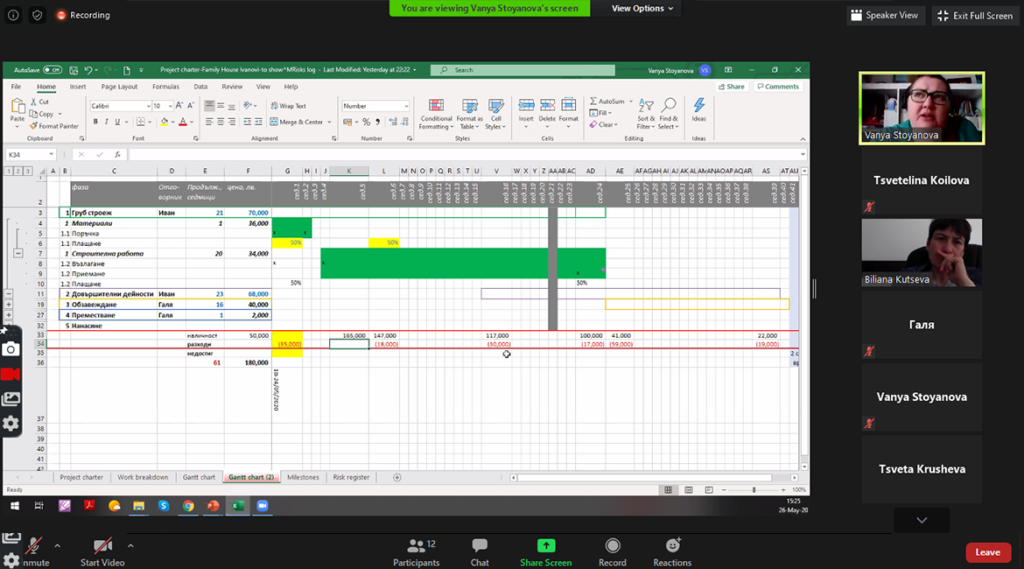The height and width of the screenshot is (569, 1024).
Task: Open the Sort & Filter tool
Action: (x=645, y=114)
